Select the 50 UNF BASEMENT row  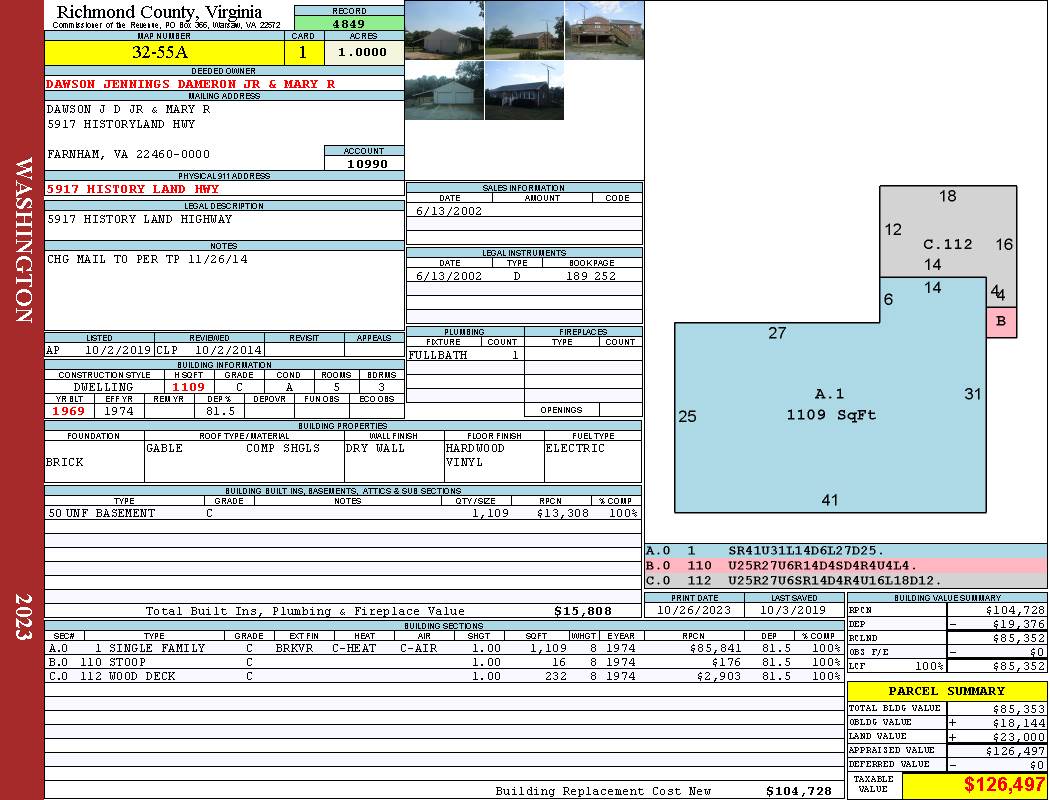(343, 513)
